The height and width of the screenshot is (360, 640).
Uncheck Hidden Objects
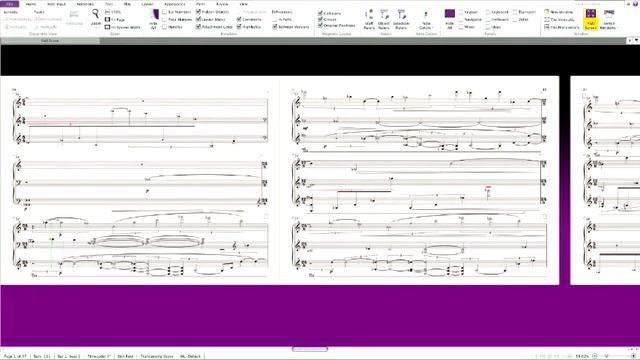[x=212, y=12]
